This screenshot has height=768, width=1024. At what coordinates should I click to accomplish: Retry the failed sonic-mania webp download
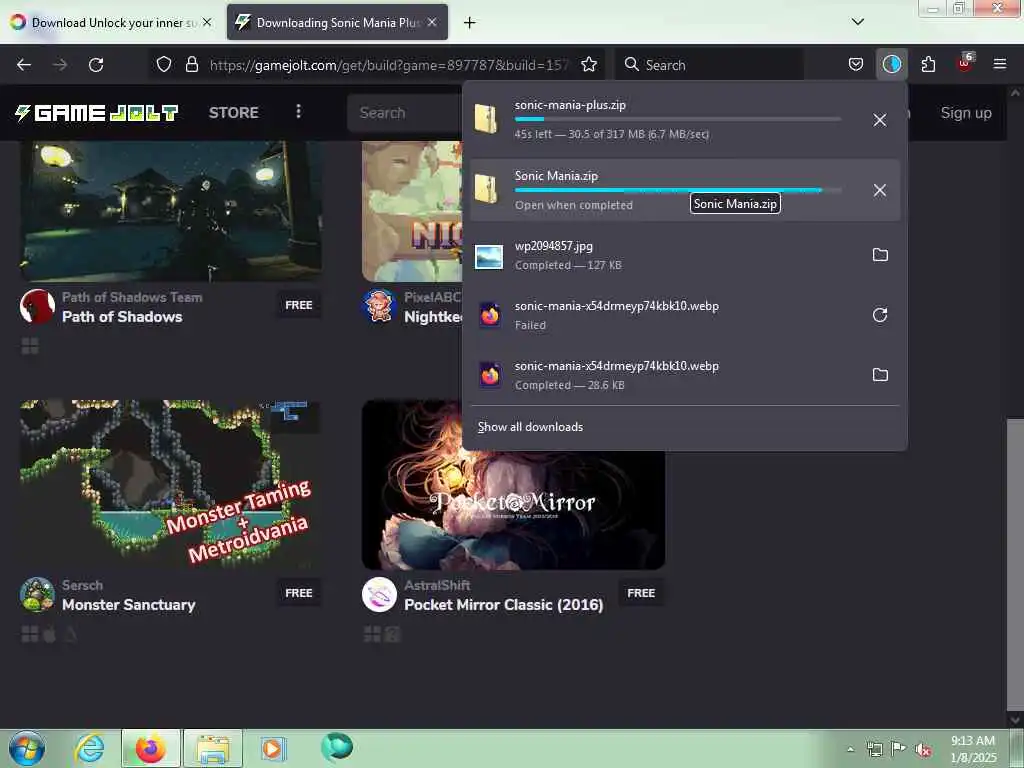[880, 315]
